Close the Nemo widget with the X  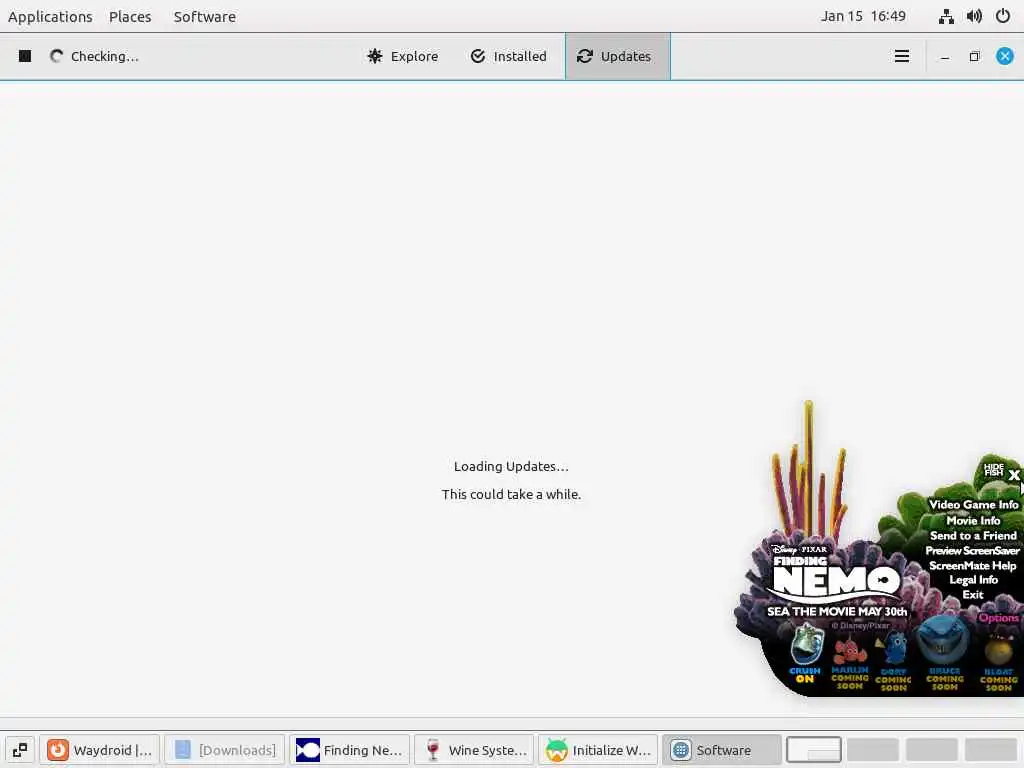1014,475
